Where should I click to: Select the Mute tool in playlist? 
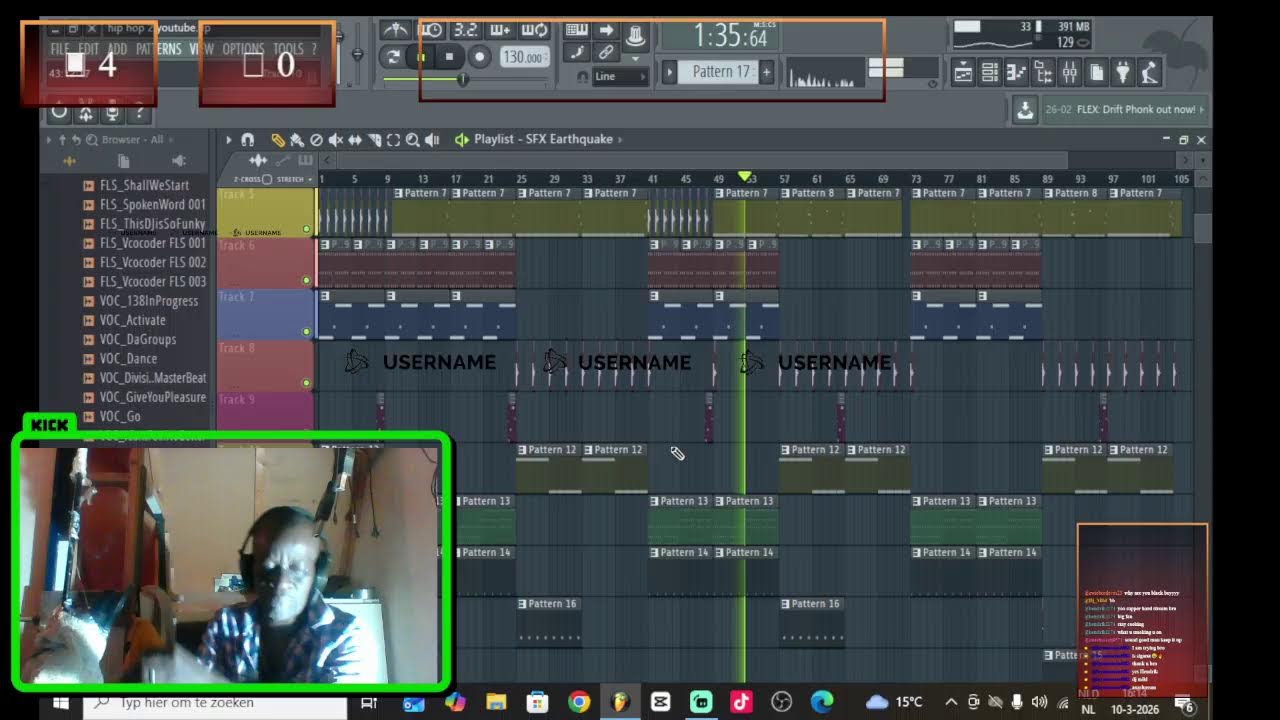(336, 140)
